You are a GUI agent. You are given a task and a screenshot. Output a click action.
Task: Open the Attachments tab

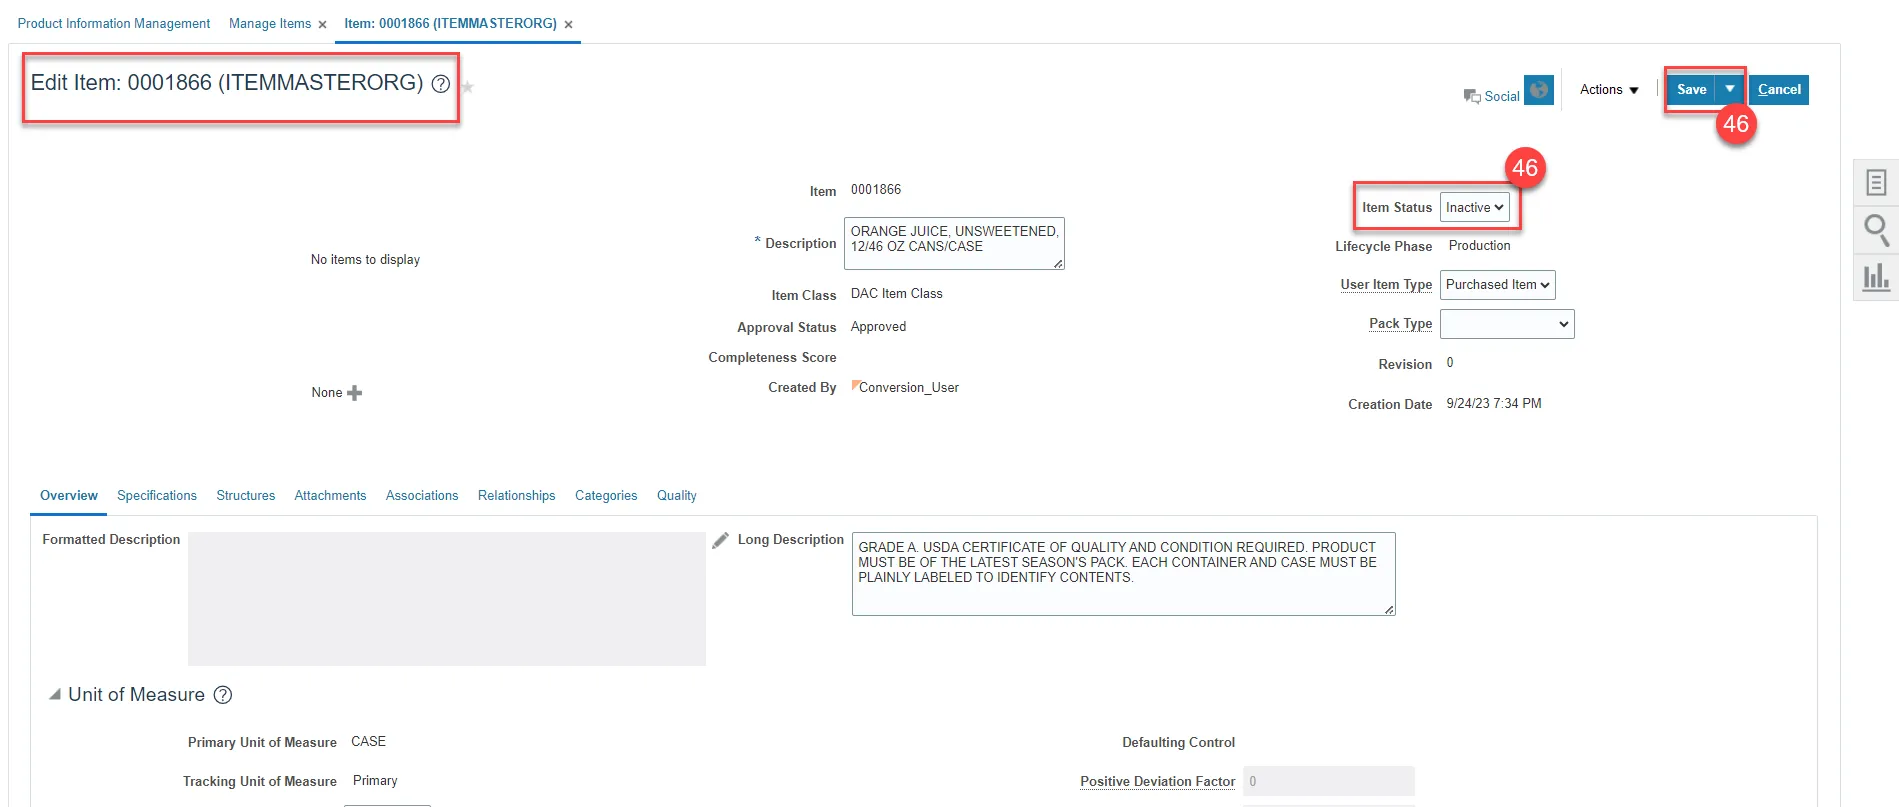pyautogui.click(x=330, y=496)
